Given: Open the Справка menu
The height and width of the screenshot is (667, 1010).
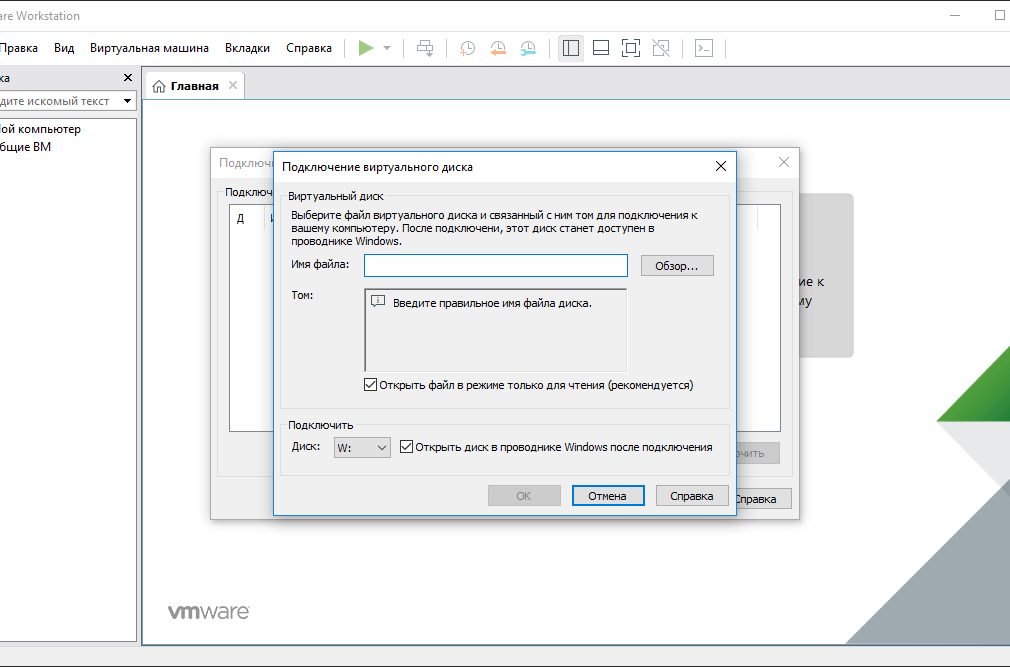Looking at the screenshot, I should pos(309,48).
